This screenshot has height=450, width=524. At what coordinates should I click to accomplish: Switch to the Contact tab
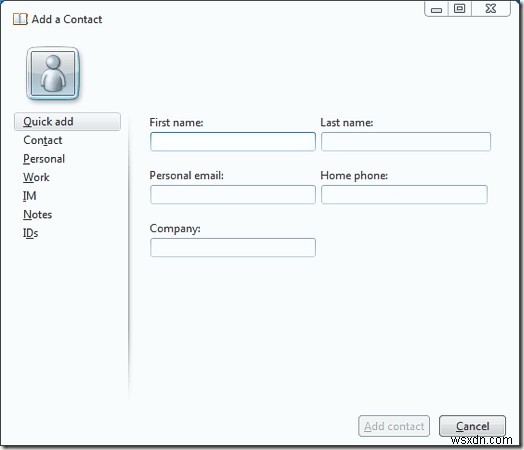[x=43, y=140]
